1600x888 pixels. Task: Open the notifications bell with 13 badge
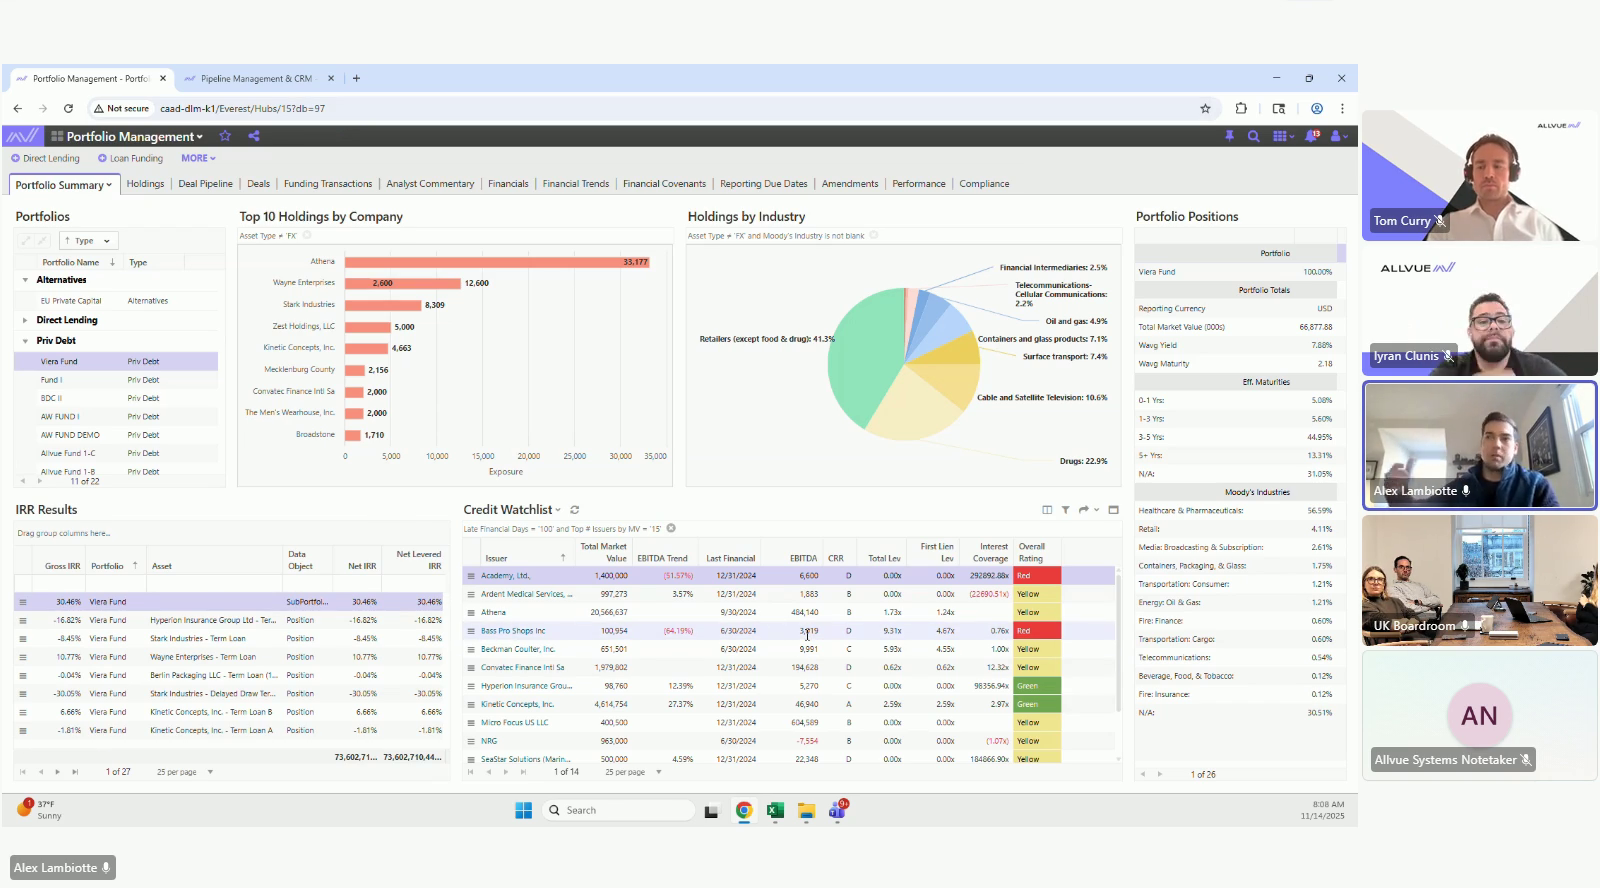click(x=1311, y=136)
